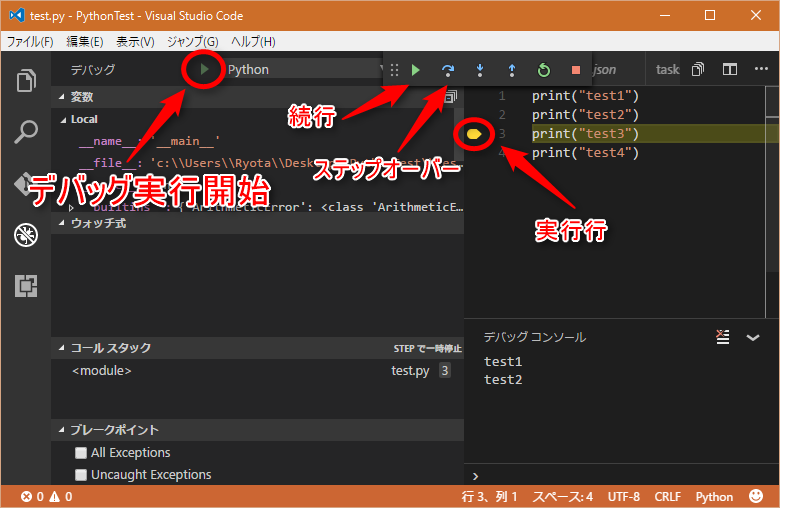The width and height of the screenshot is (802, 508).
Task: Click the Step Over debug button
Action: [448, 70]
